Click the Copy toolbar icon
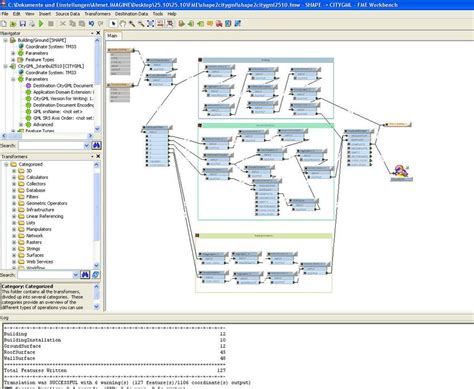This screenshot has height=389, width=474. click(x=72, y=23)
